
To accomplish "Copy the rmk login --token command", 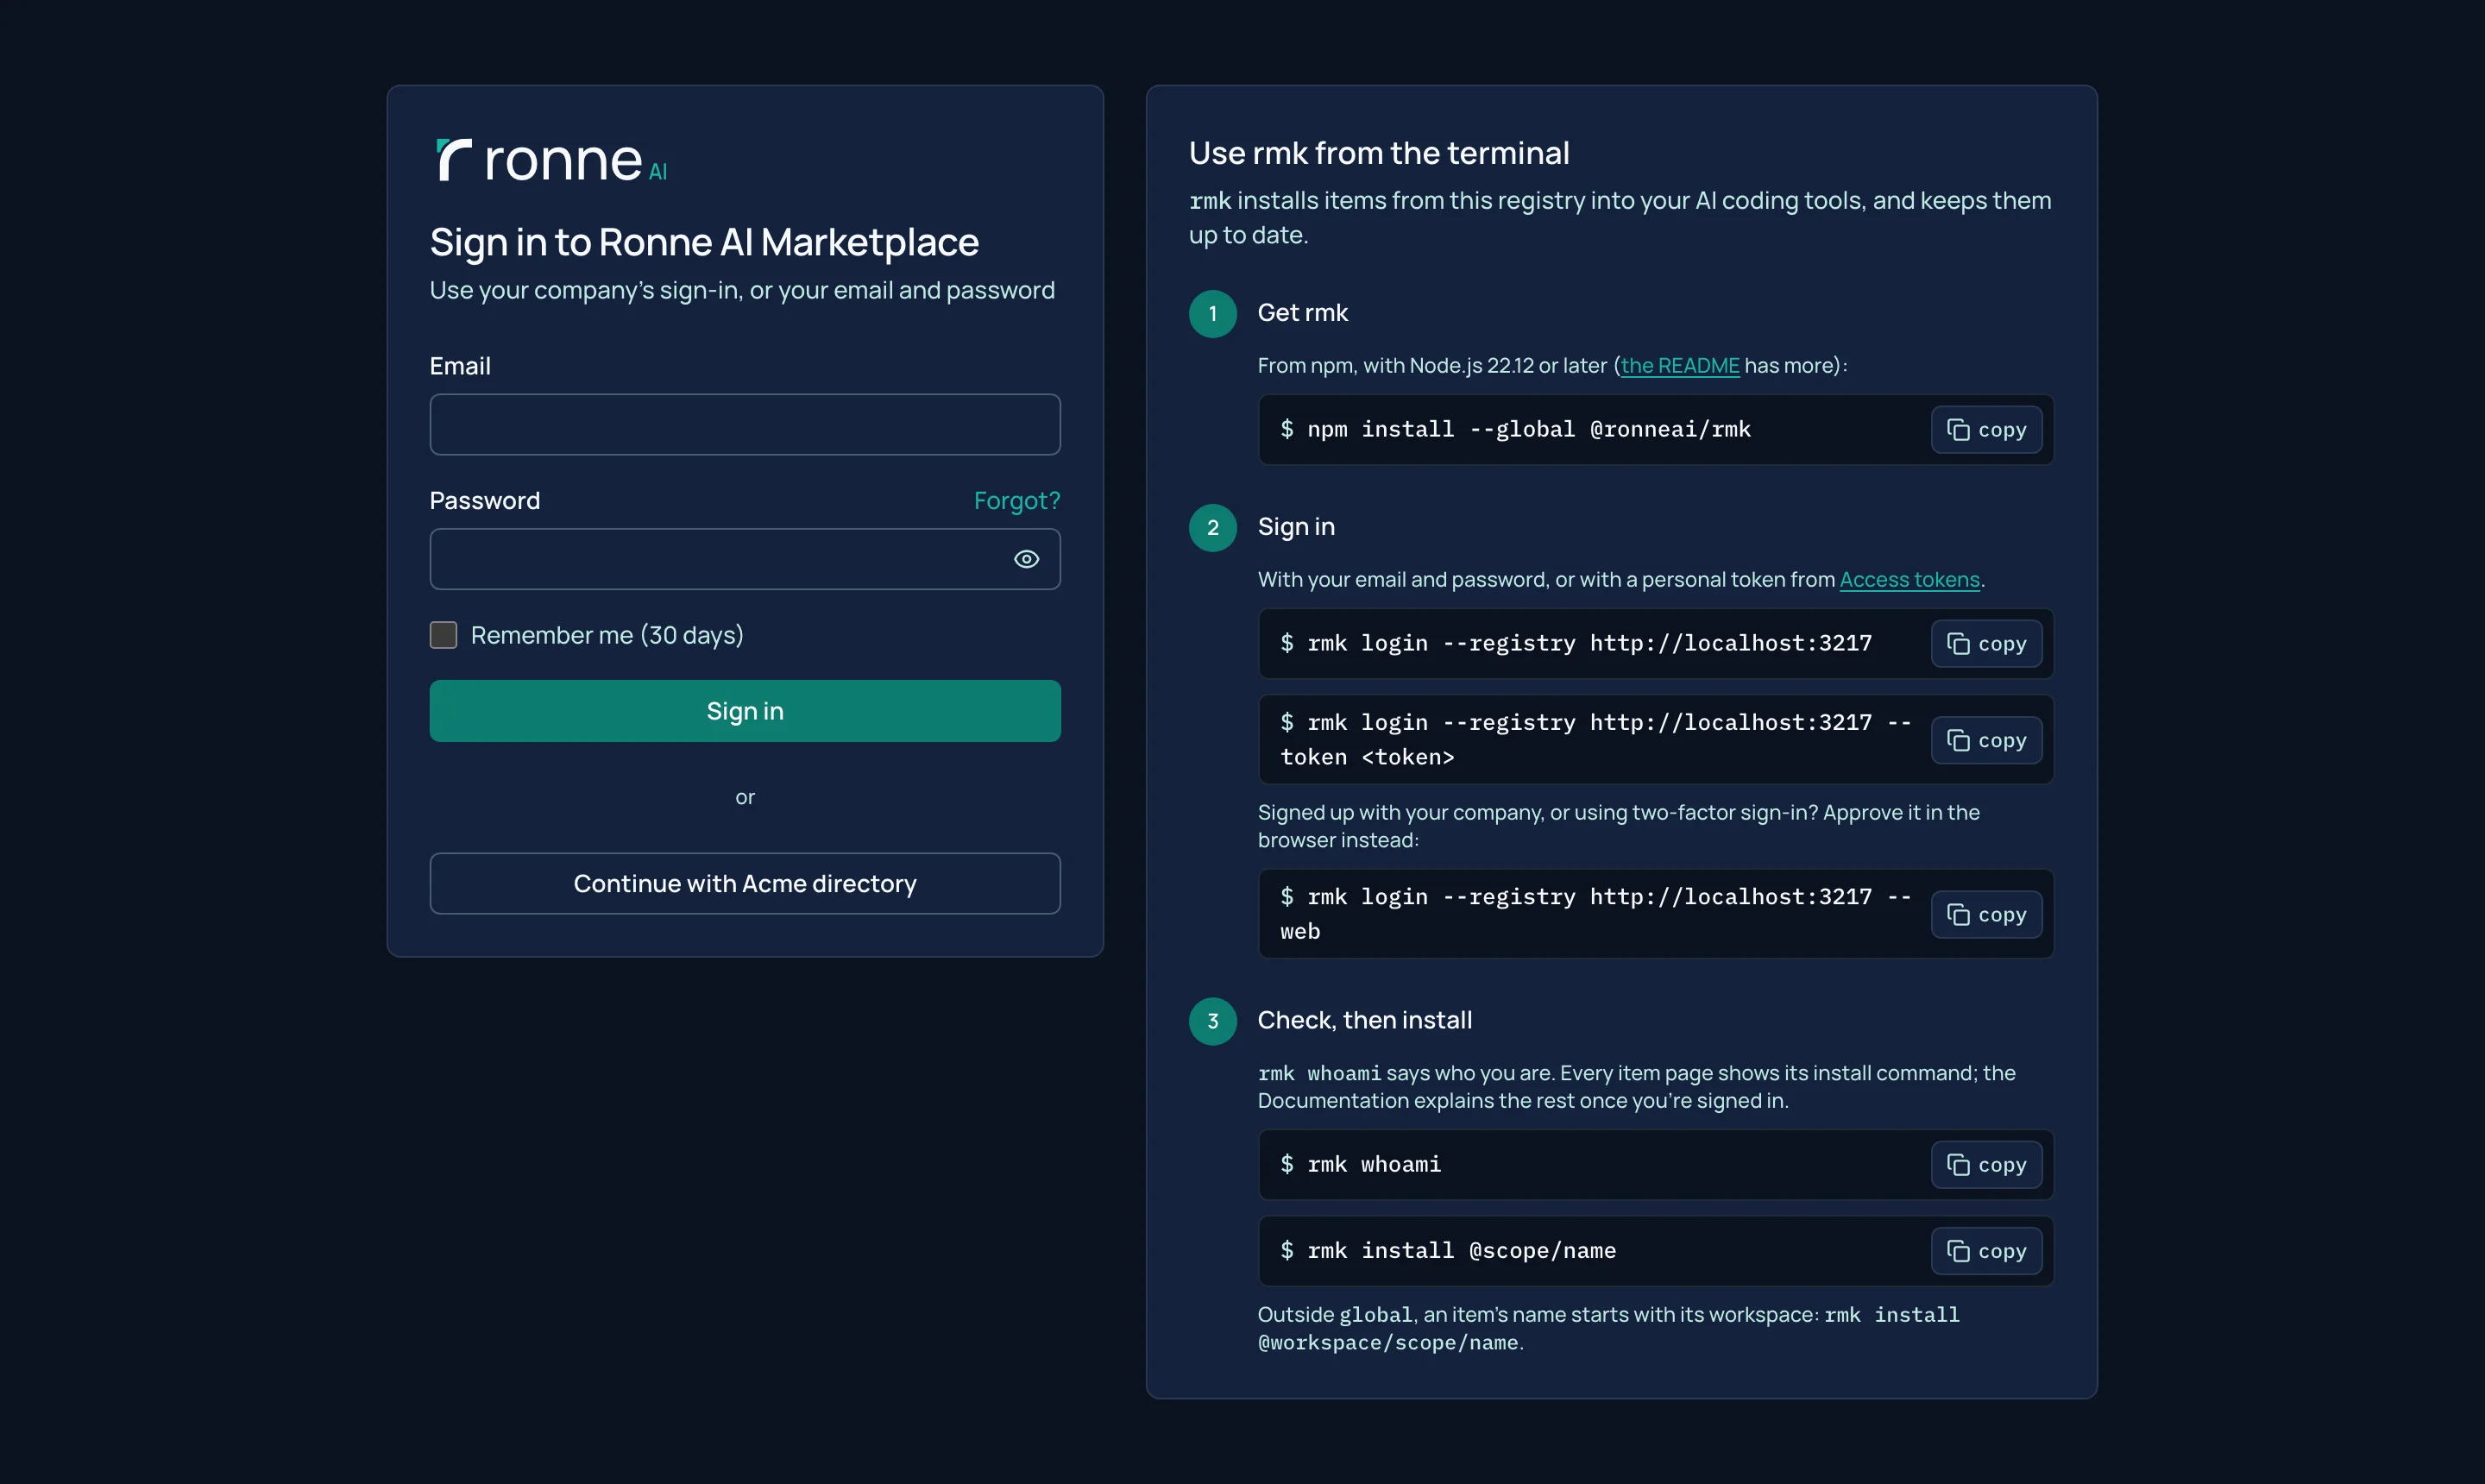I will pos(1986,740).
